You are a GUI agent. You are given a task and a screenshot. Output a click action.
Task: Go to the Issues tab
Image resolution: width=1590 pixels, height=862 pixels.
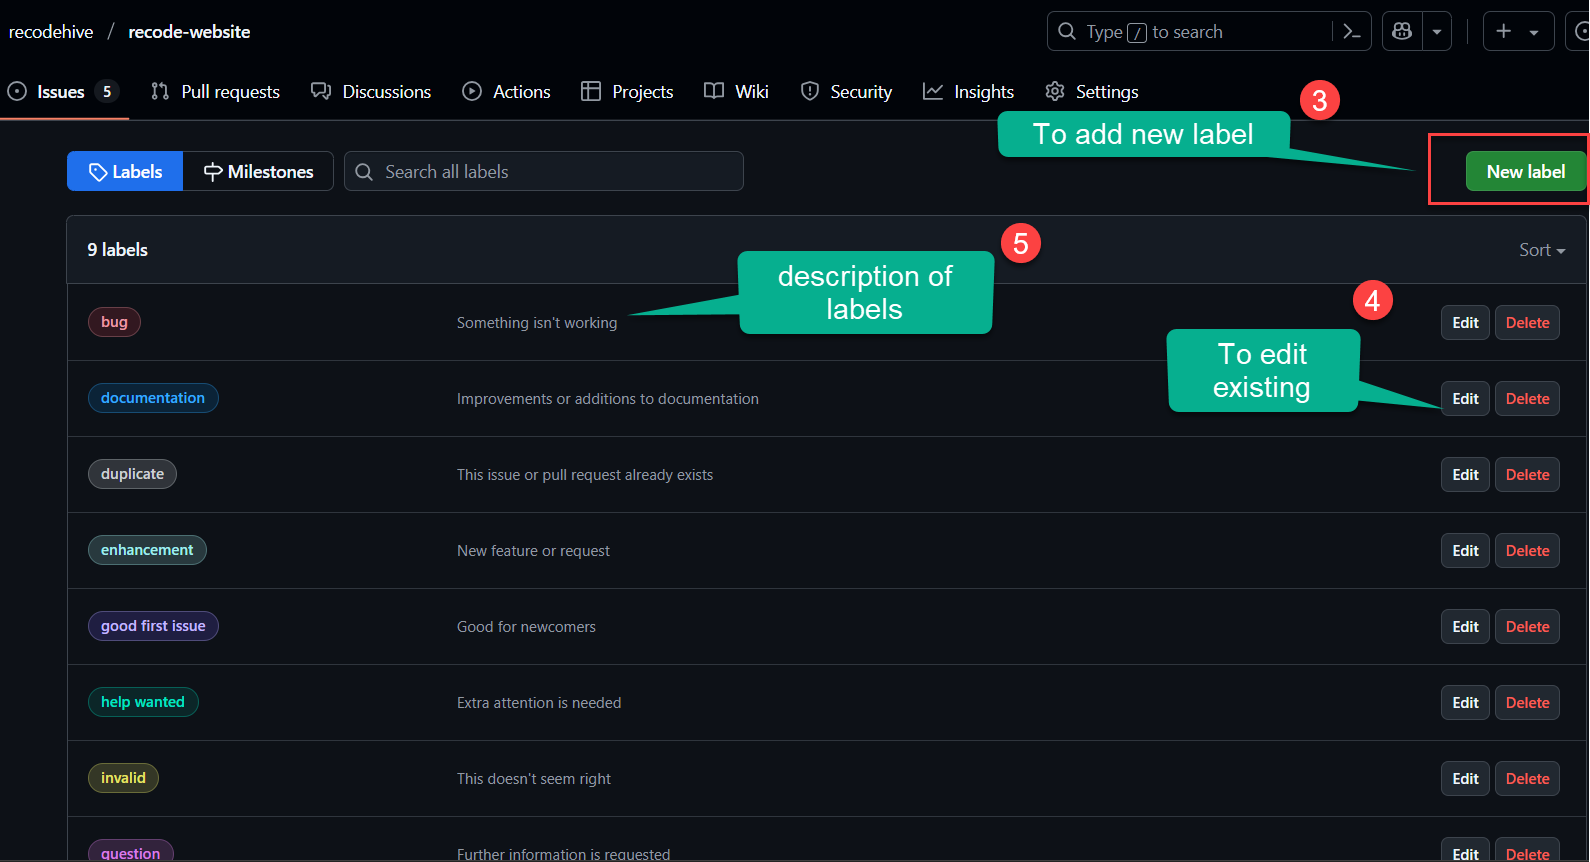tap(63, 92)
